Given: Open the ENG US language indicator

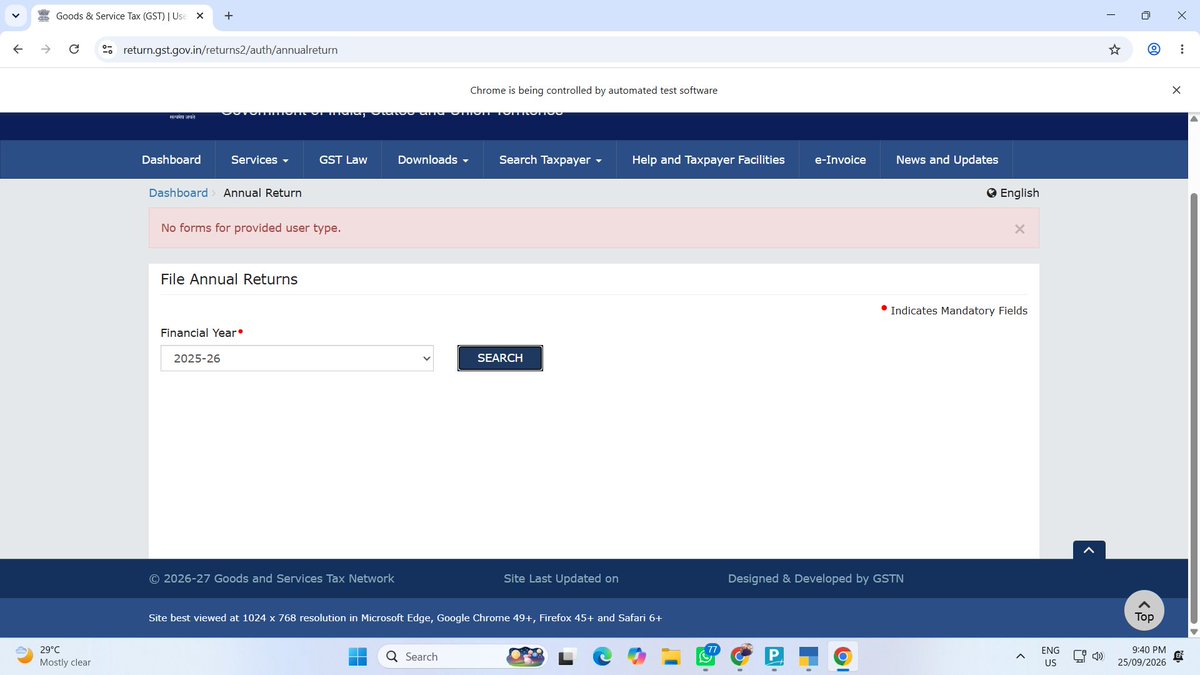Looking at the screenshot, I should [x=1050, y=656].
